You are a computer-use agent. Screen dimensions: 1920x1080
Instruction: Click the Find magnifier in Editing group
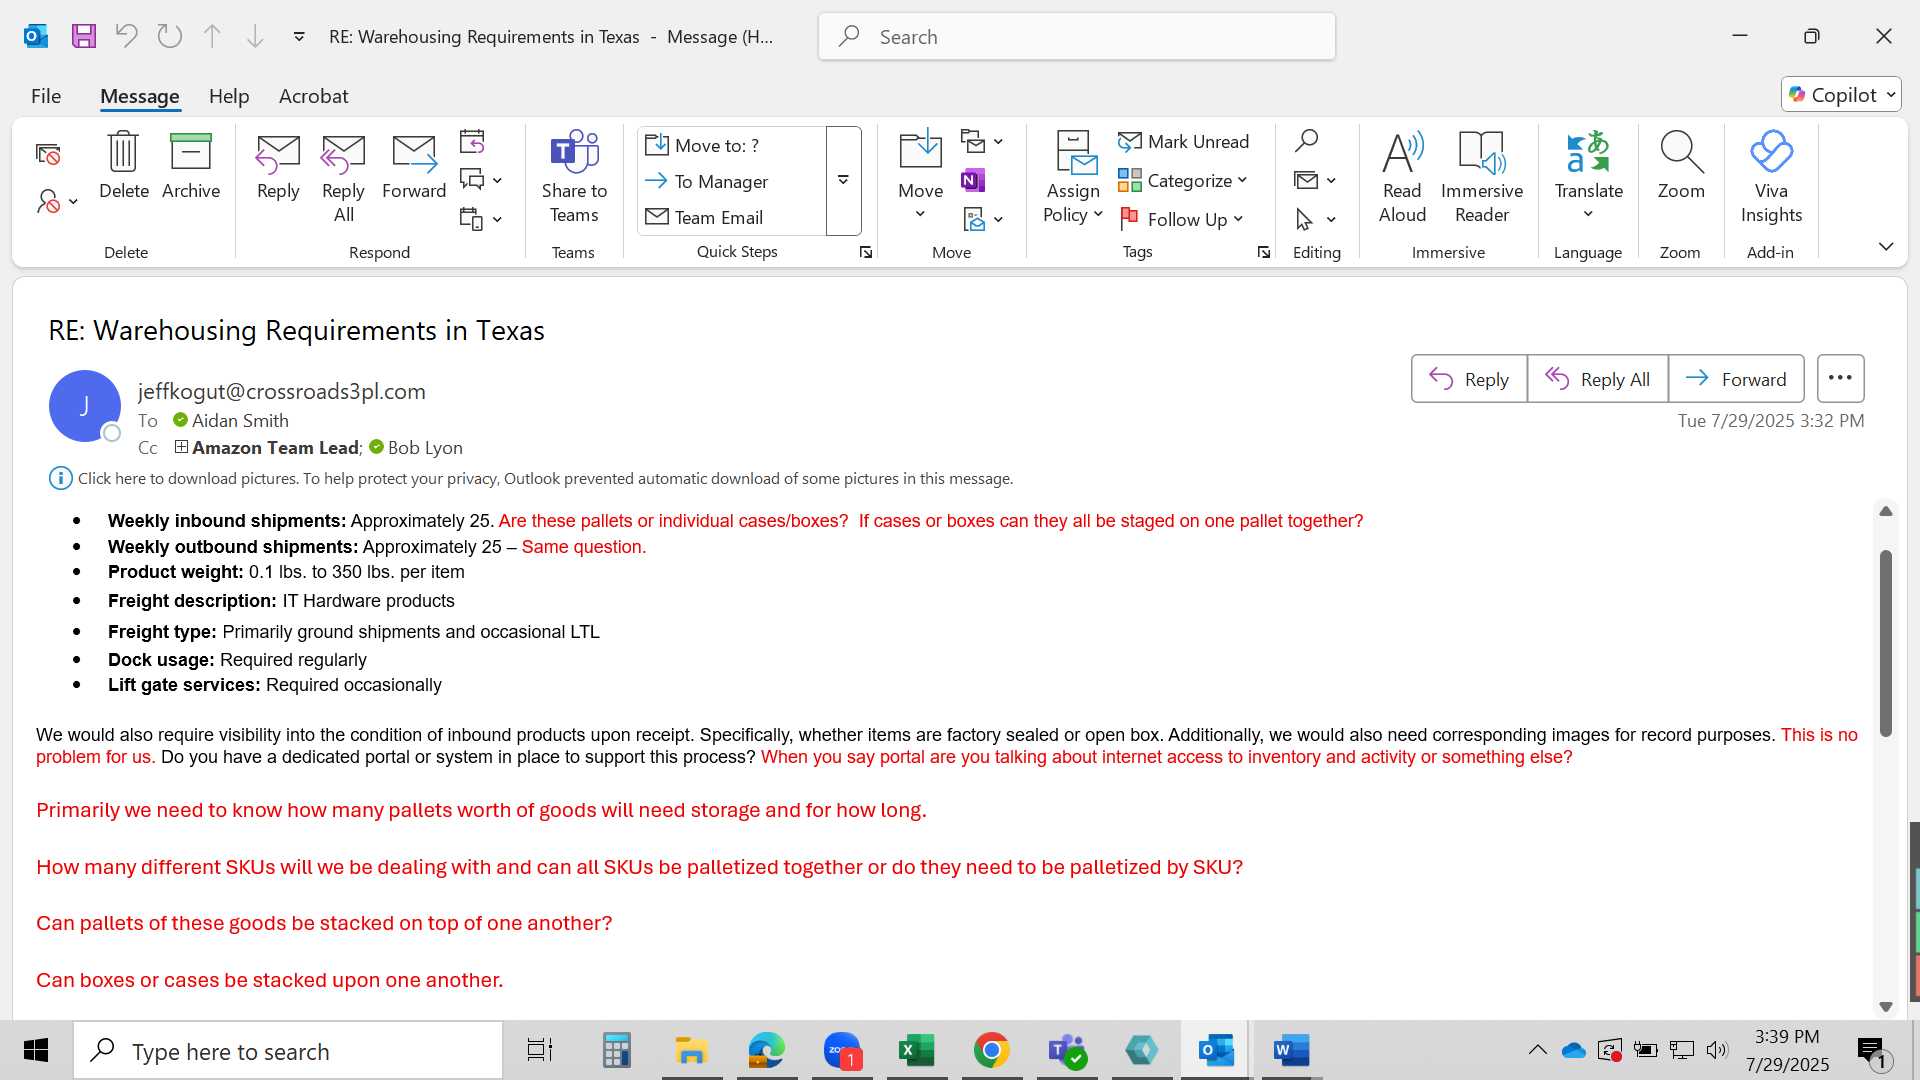pos(1306,141)
